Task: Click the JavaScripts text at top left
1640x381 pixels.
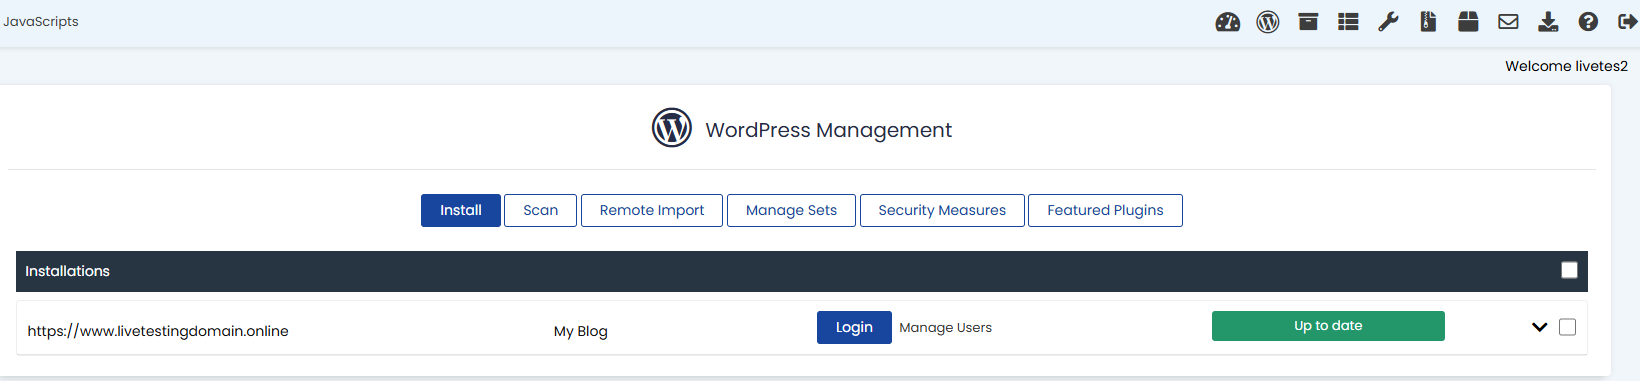Action: tap(41, 21)
